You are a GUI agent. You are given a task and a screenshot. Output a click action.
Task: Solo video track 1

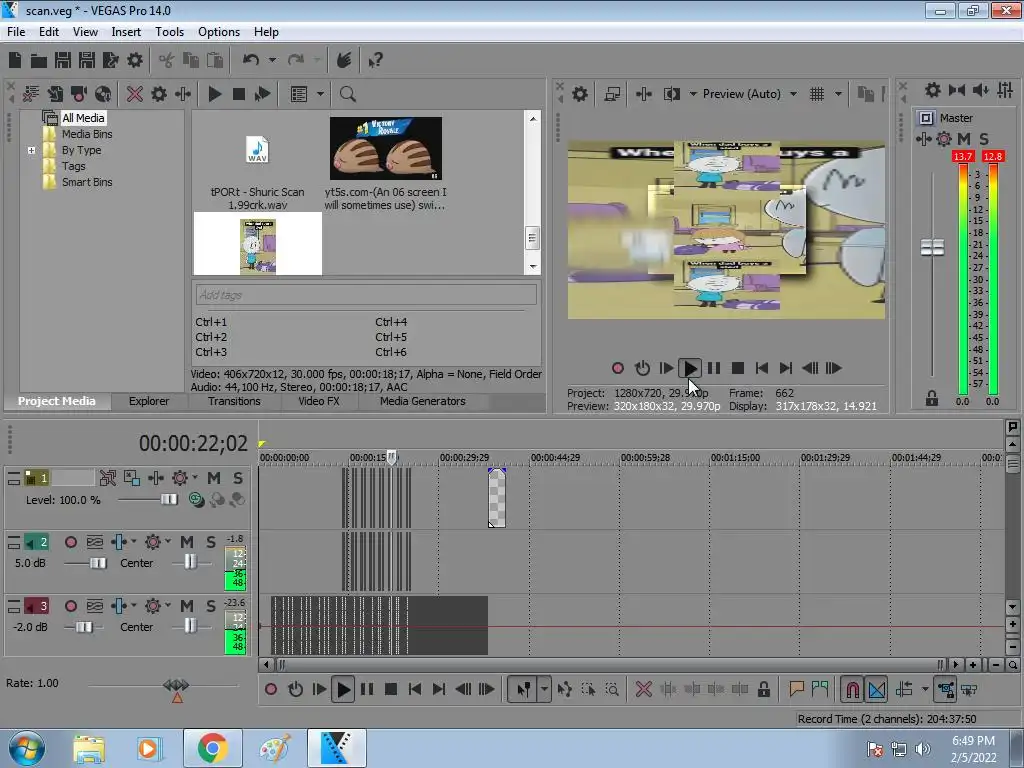(x=238, y=478)
